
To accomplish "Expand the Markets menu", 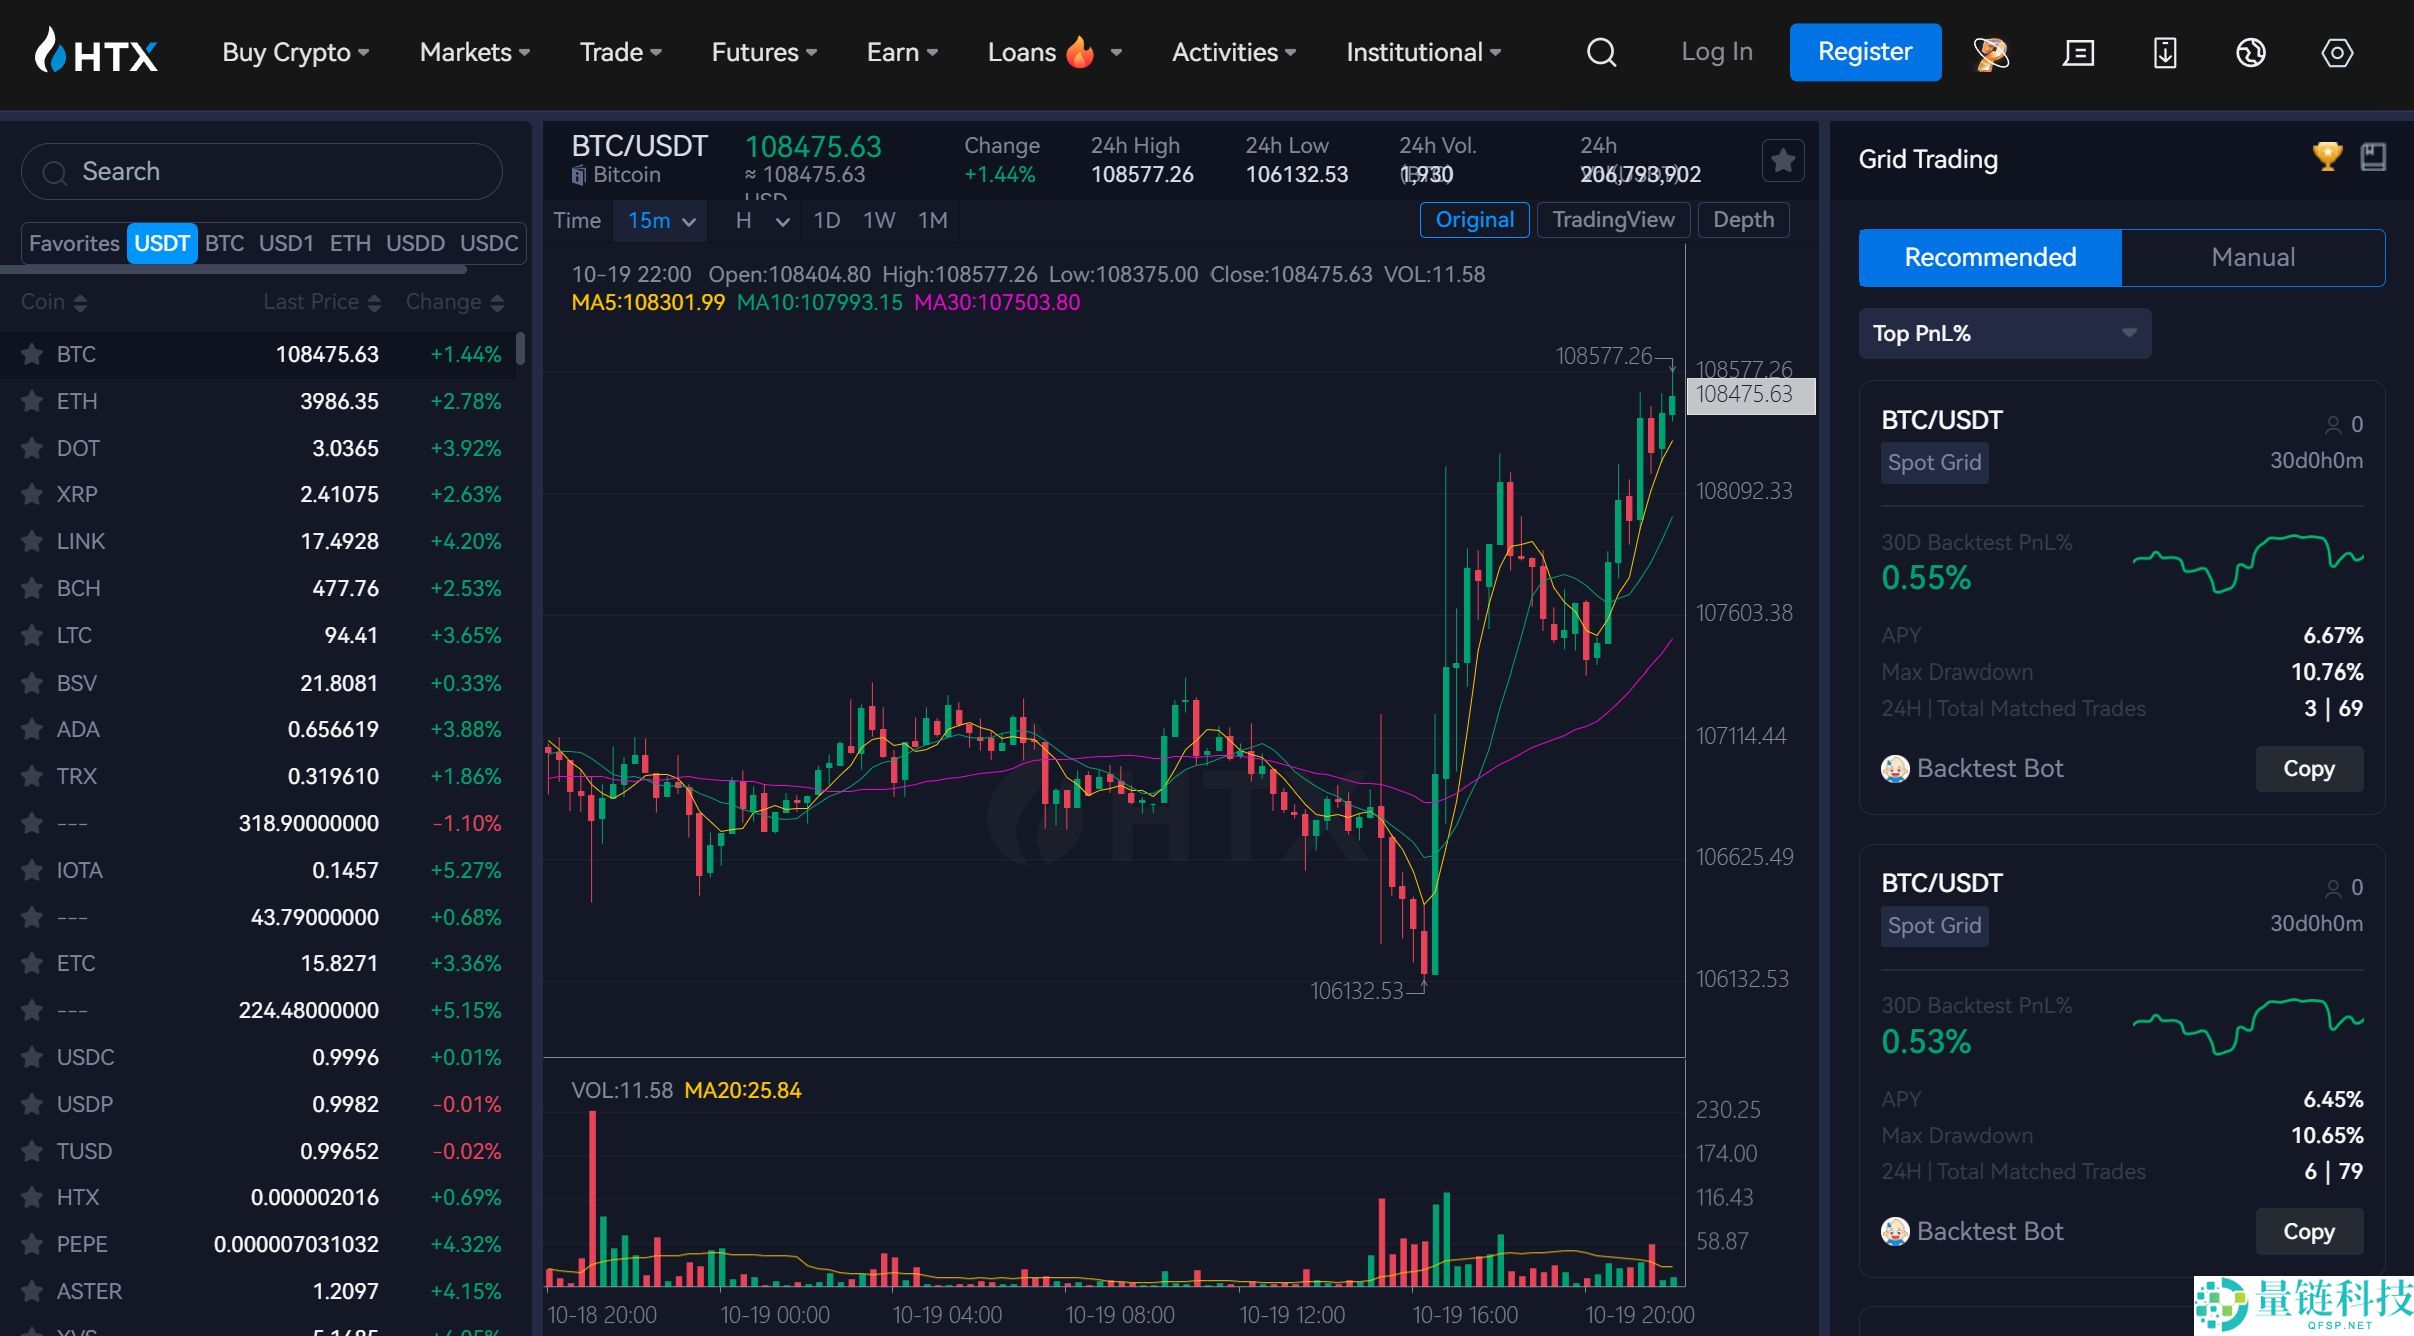I will point(475,52).
